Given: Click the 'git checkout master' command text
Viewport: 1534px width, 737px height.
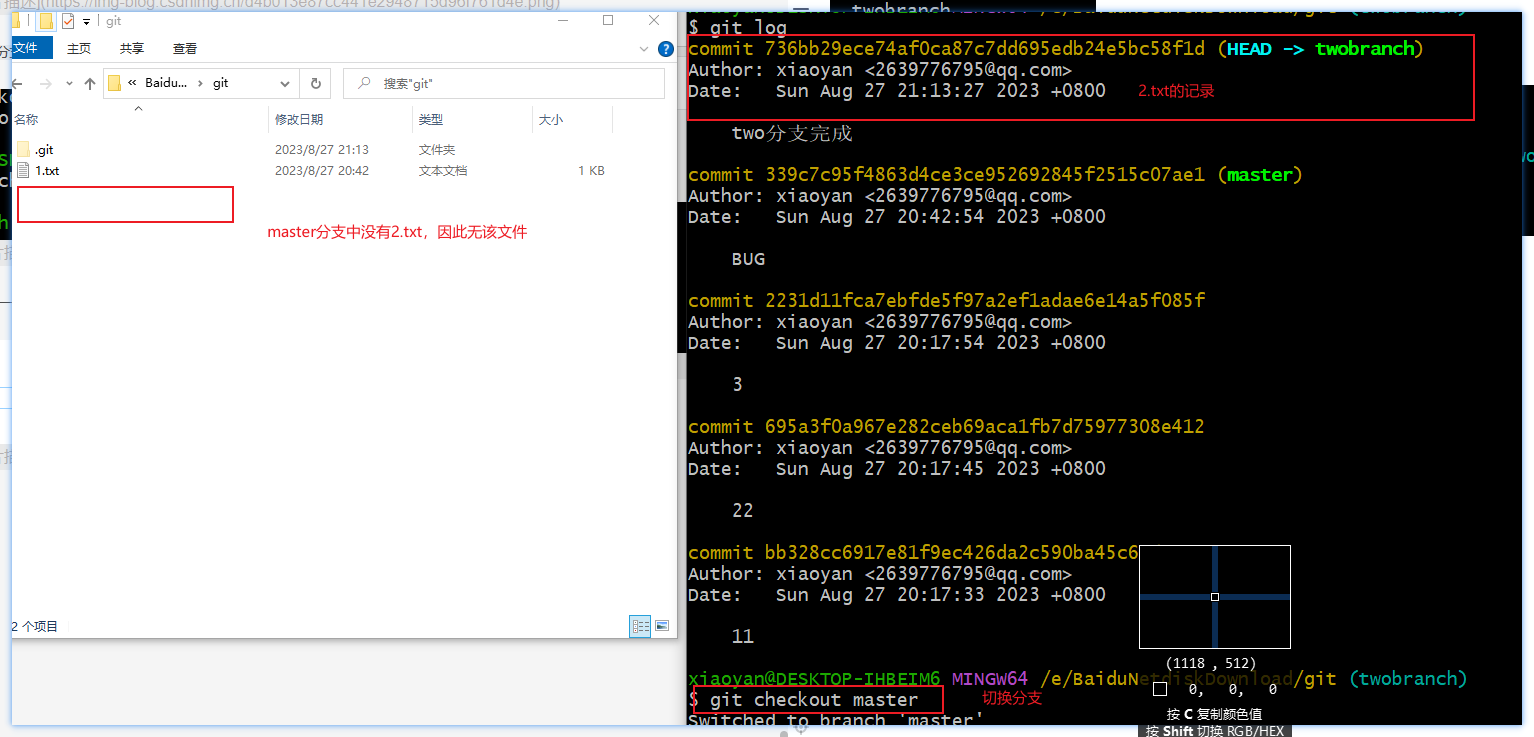Looking at the screenshot, I should (814, 700).
